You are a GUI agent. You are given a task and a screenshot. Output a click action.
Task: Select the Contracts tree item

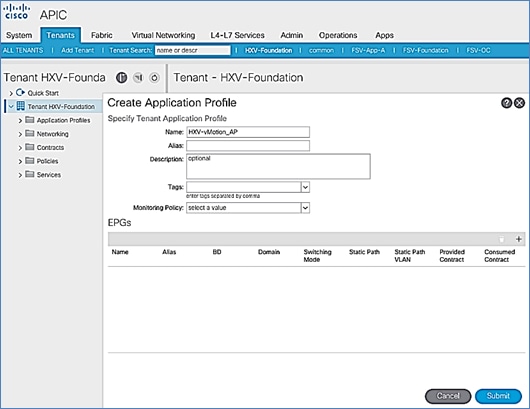click(50, 147)
